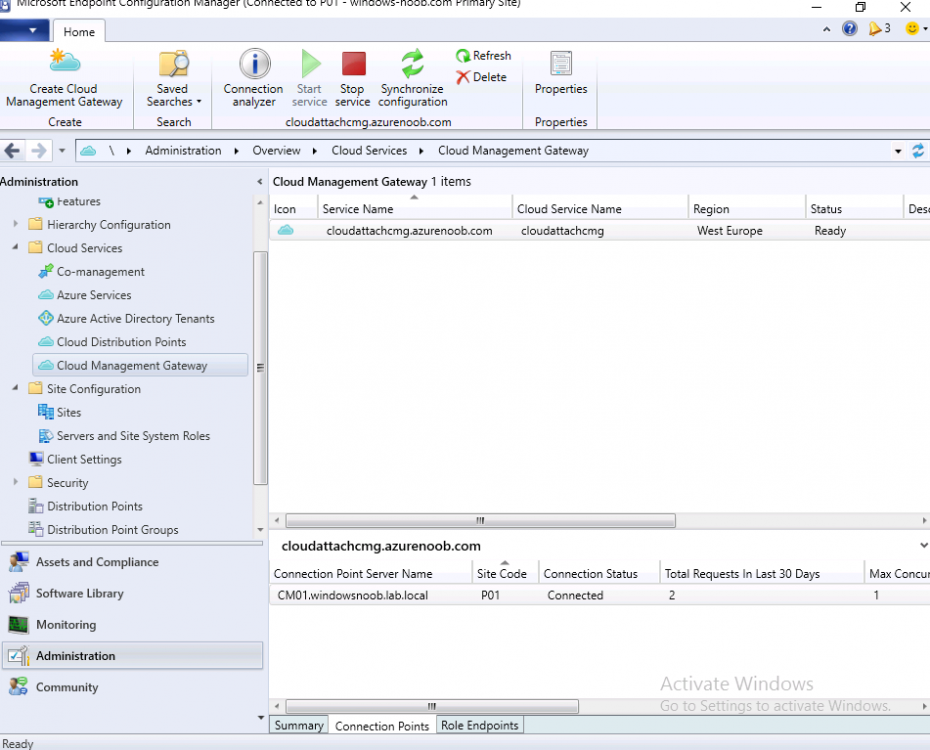Open Saved Searches dropdown
The image size is (930, 750).
click(x=173, y=79)
